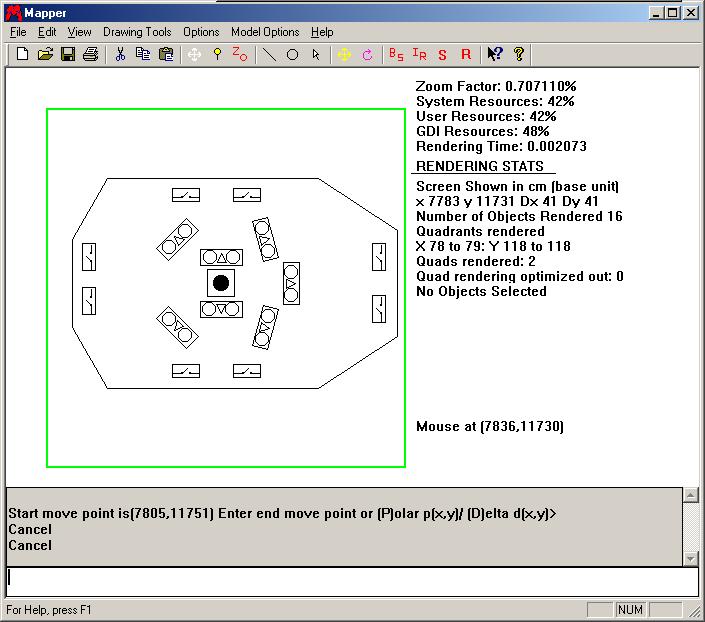Screen dimensions: 705x622
Task: Click the Print icon in the toolbar
Action: pyautogui.click(x=91, y=54)
